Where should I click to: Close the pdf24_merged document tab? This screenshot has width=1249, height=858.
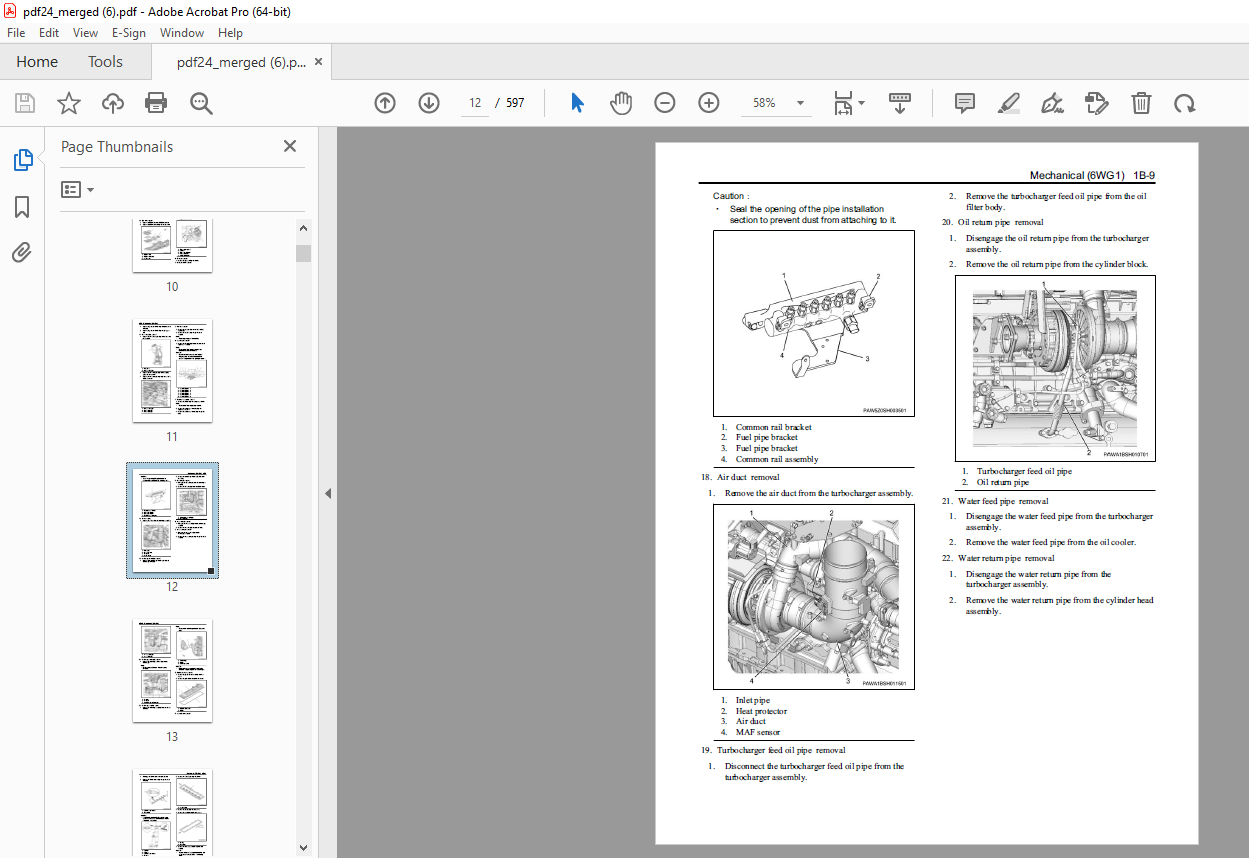tap(319, 62)
